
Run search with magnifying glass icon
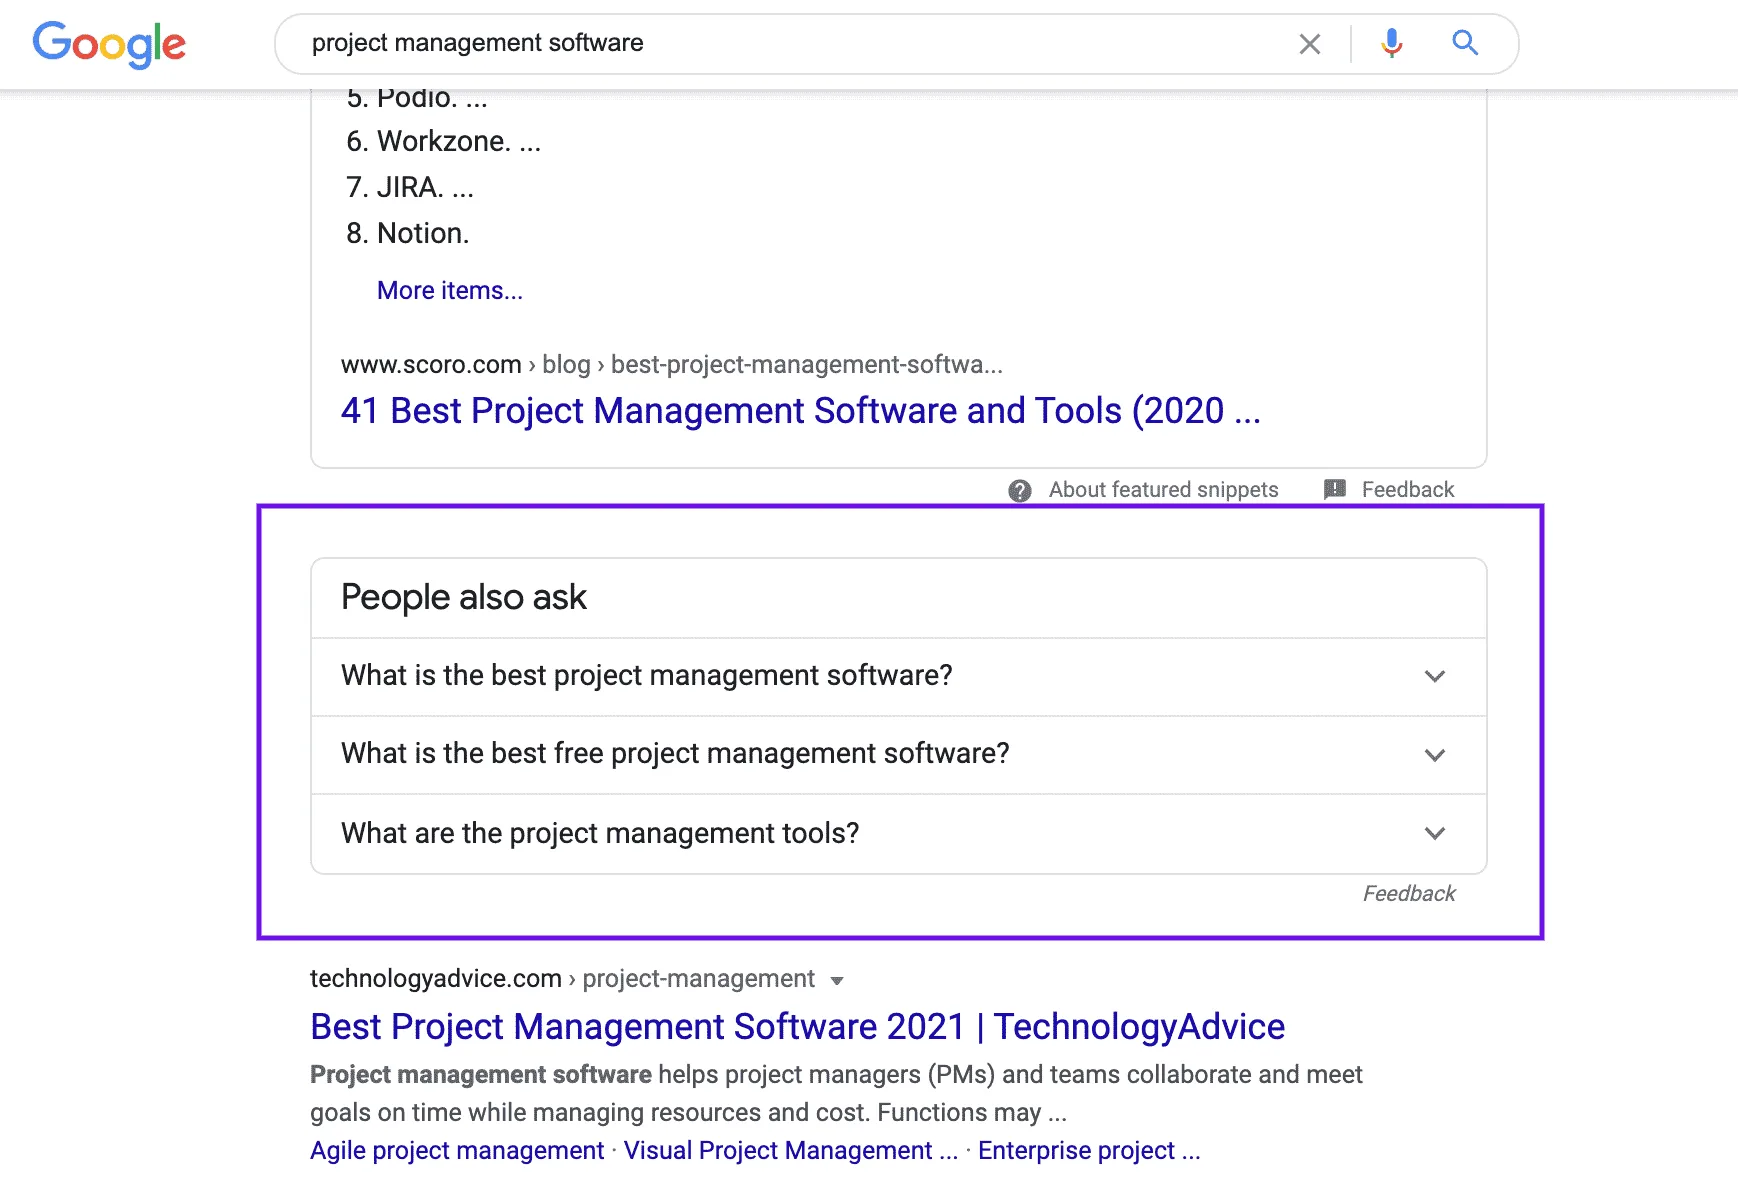click(x=1465, y=43)
